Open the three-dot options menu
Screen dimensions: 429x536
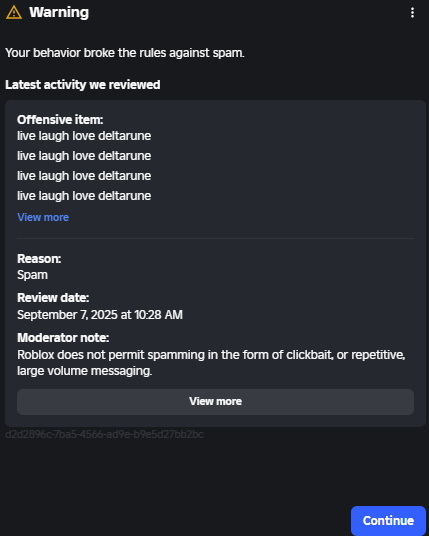[412, 13]
